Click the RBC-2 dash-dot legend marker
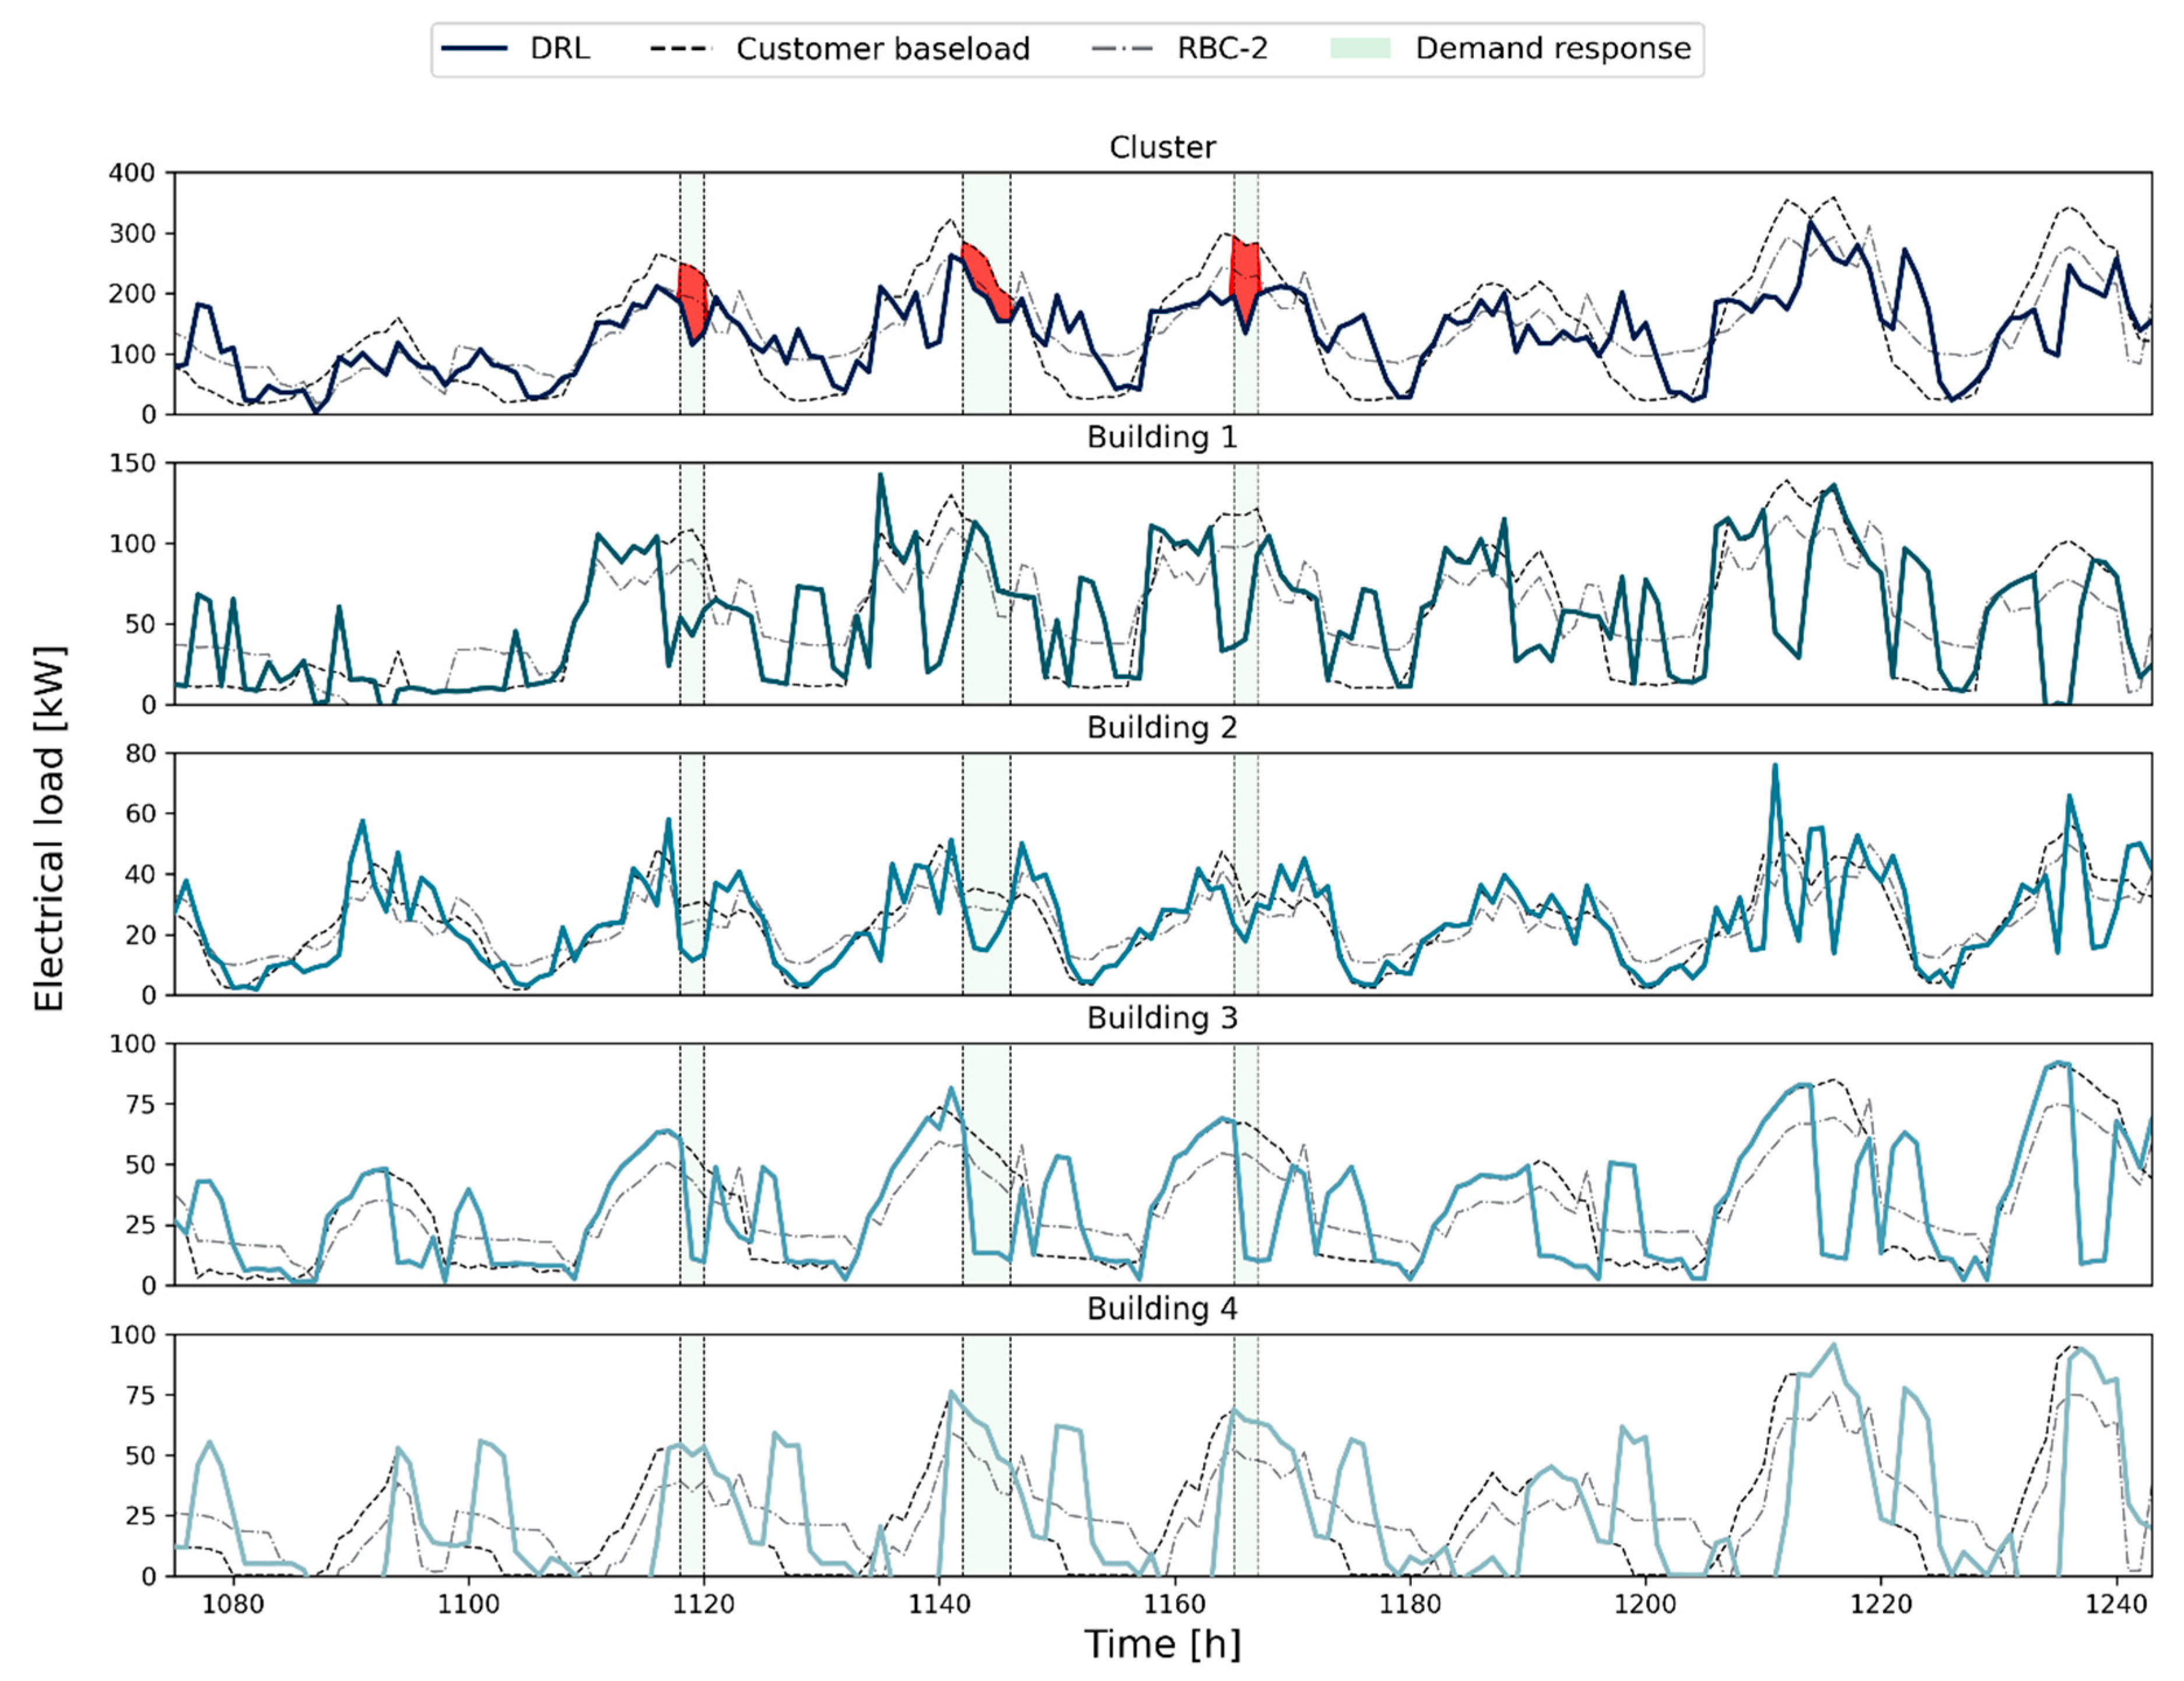Viewport: 2184px width, 1681px height. click(1122, 49)
